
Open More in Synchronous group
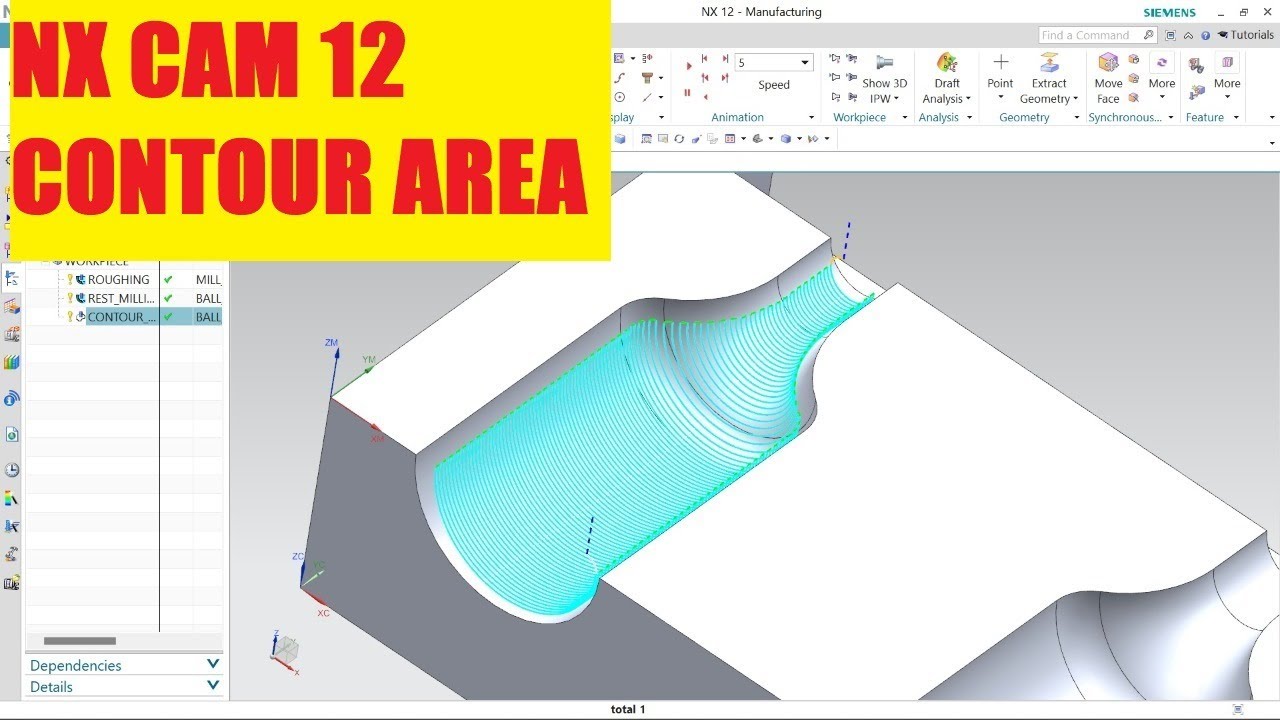click(x=1162, y=78)
